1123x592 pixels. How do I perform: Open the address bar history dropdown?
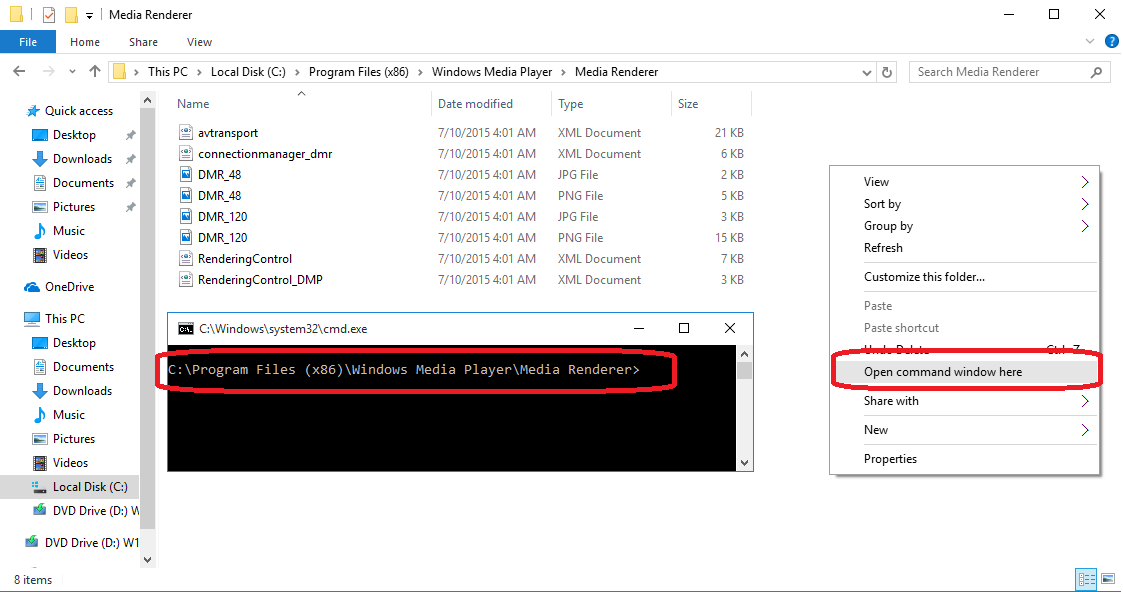coord(867,72)
